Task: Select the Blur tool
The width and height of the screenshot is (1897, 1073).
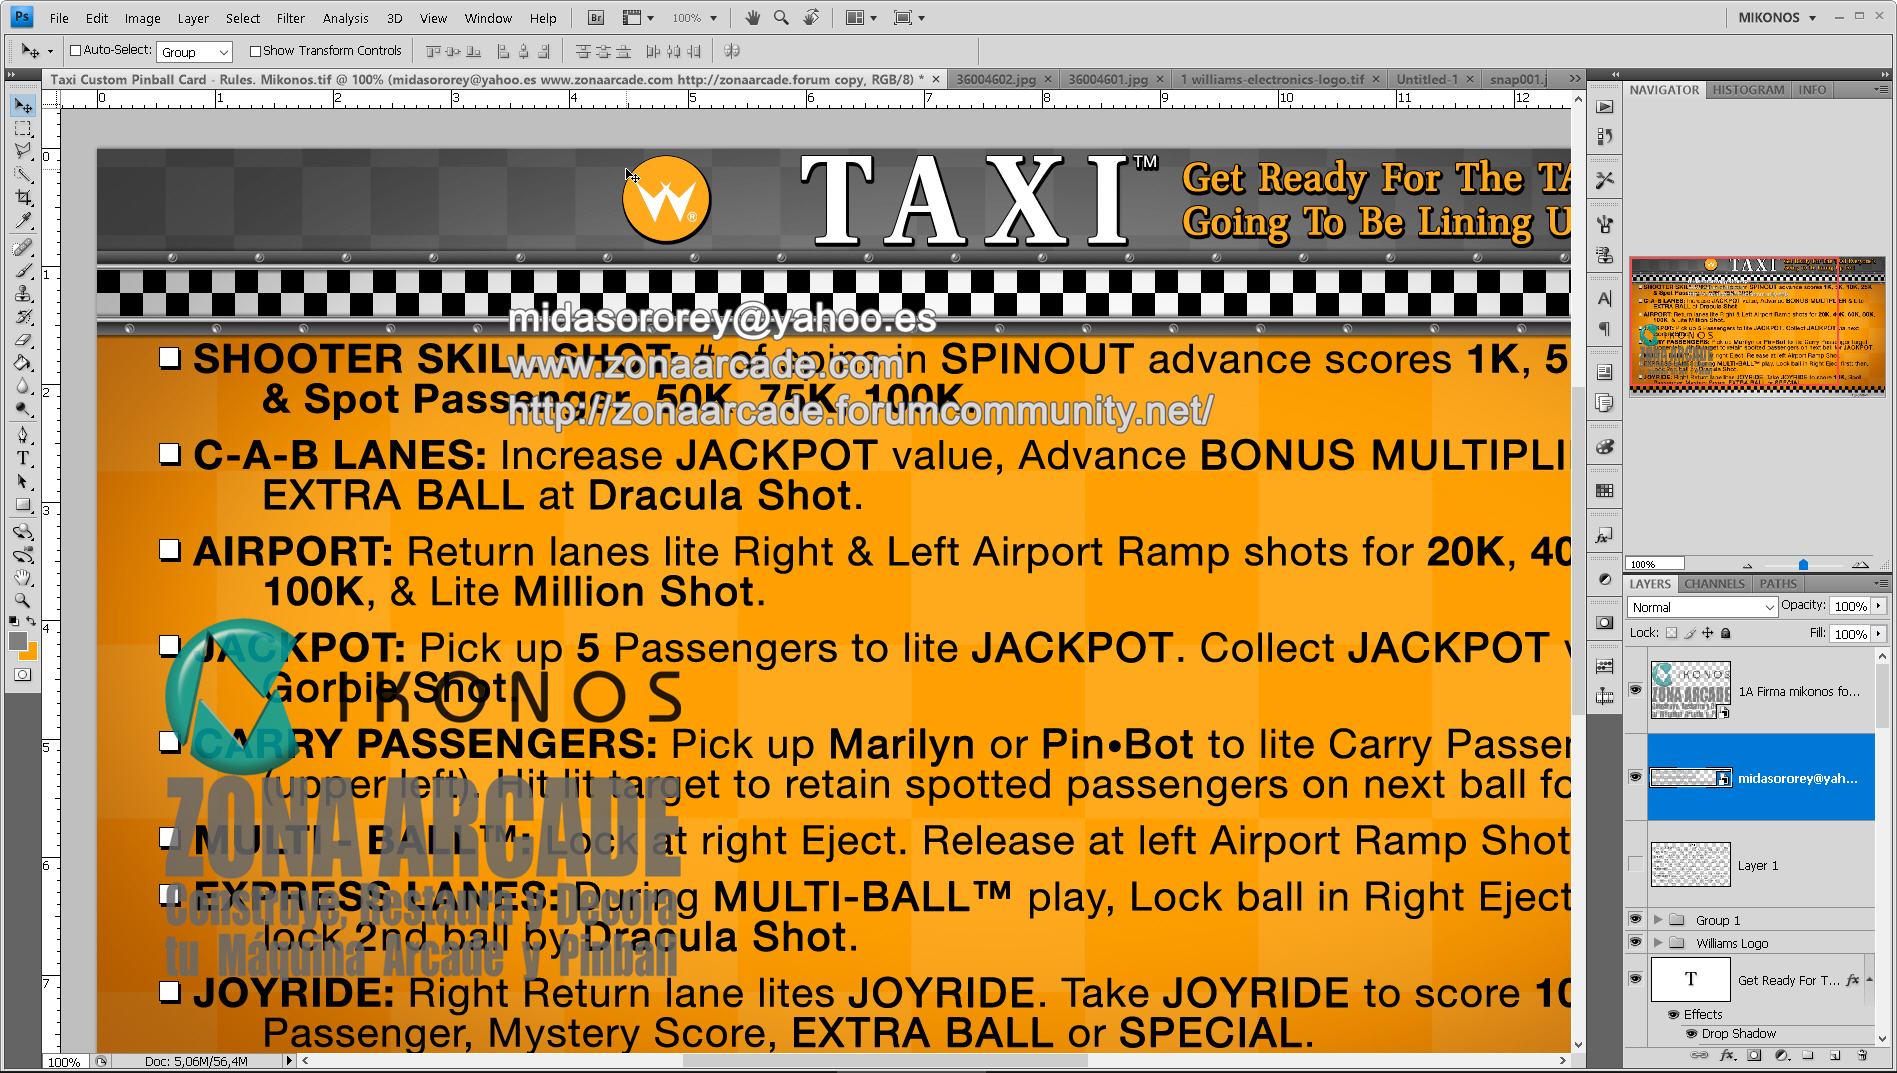Action: [23, 385]
